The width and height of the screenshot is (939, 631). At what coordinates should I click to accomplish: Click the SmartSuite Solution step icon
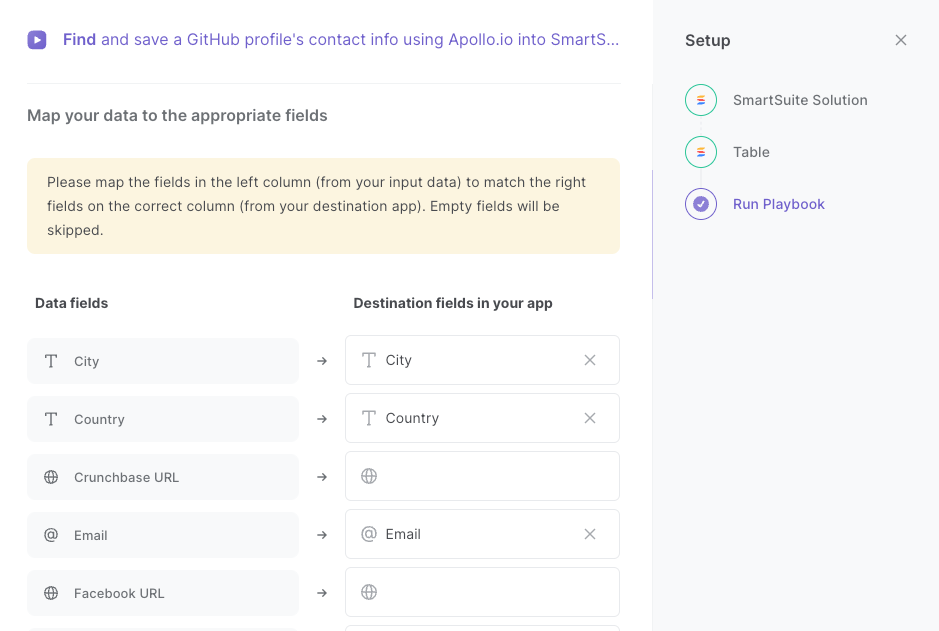[x=701, y=100]
